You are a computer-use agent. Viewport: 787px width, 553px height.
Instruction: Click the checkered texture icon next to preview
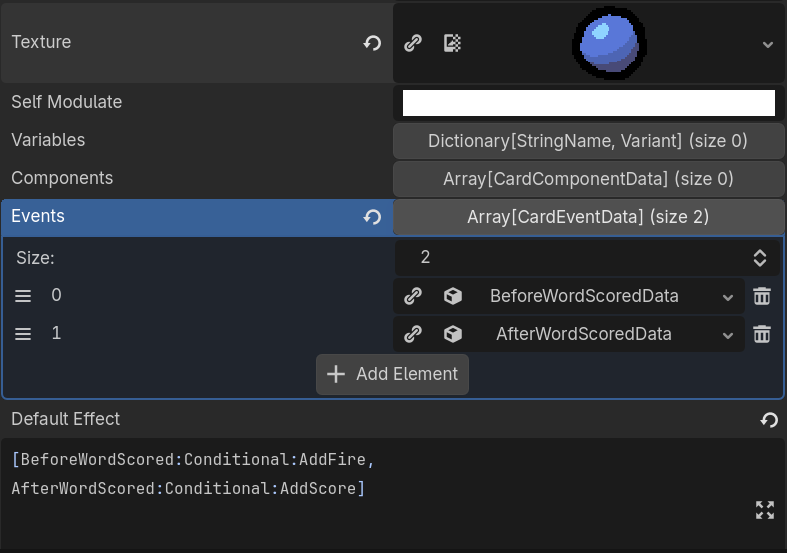(452, 43)
